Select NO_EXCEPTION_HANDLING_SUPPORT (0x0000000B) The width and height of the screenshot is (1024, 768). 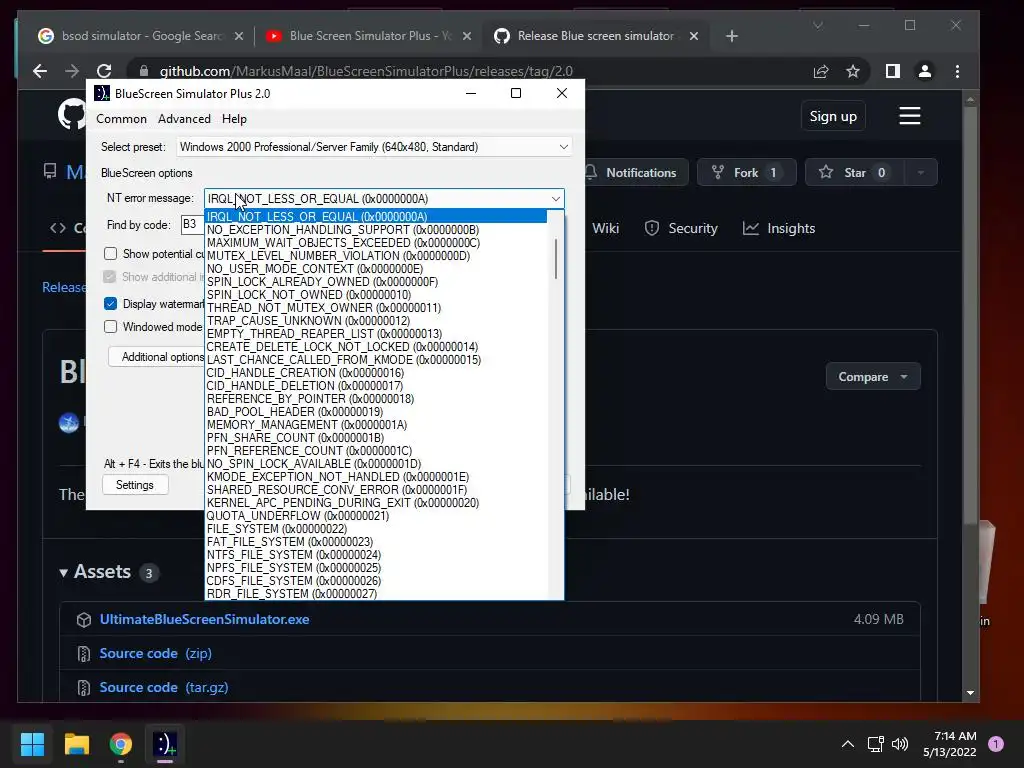tap(376, 230)
